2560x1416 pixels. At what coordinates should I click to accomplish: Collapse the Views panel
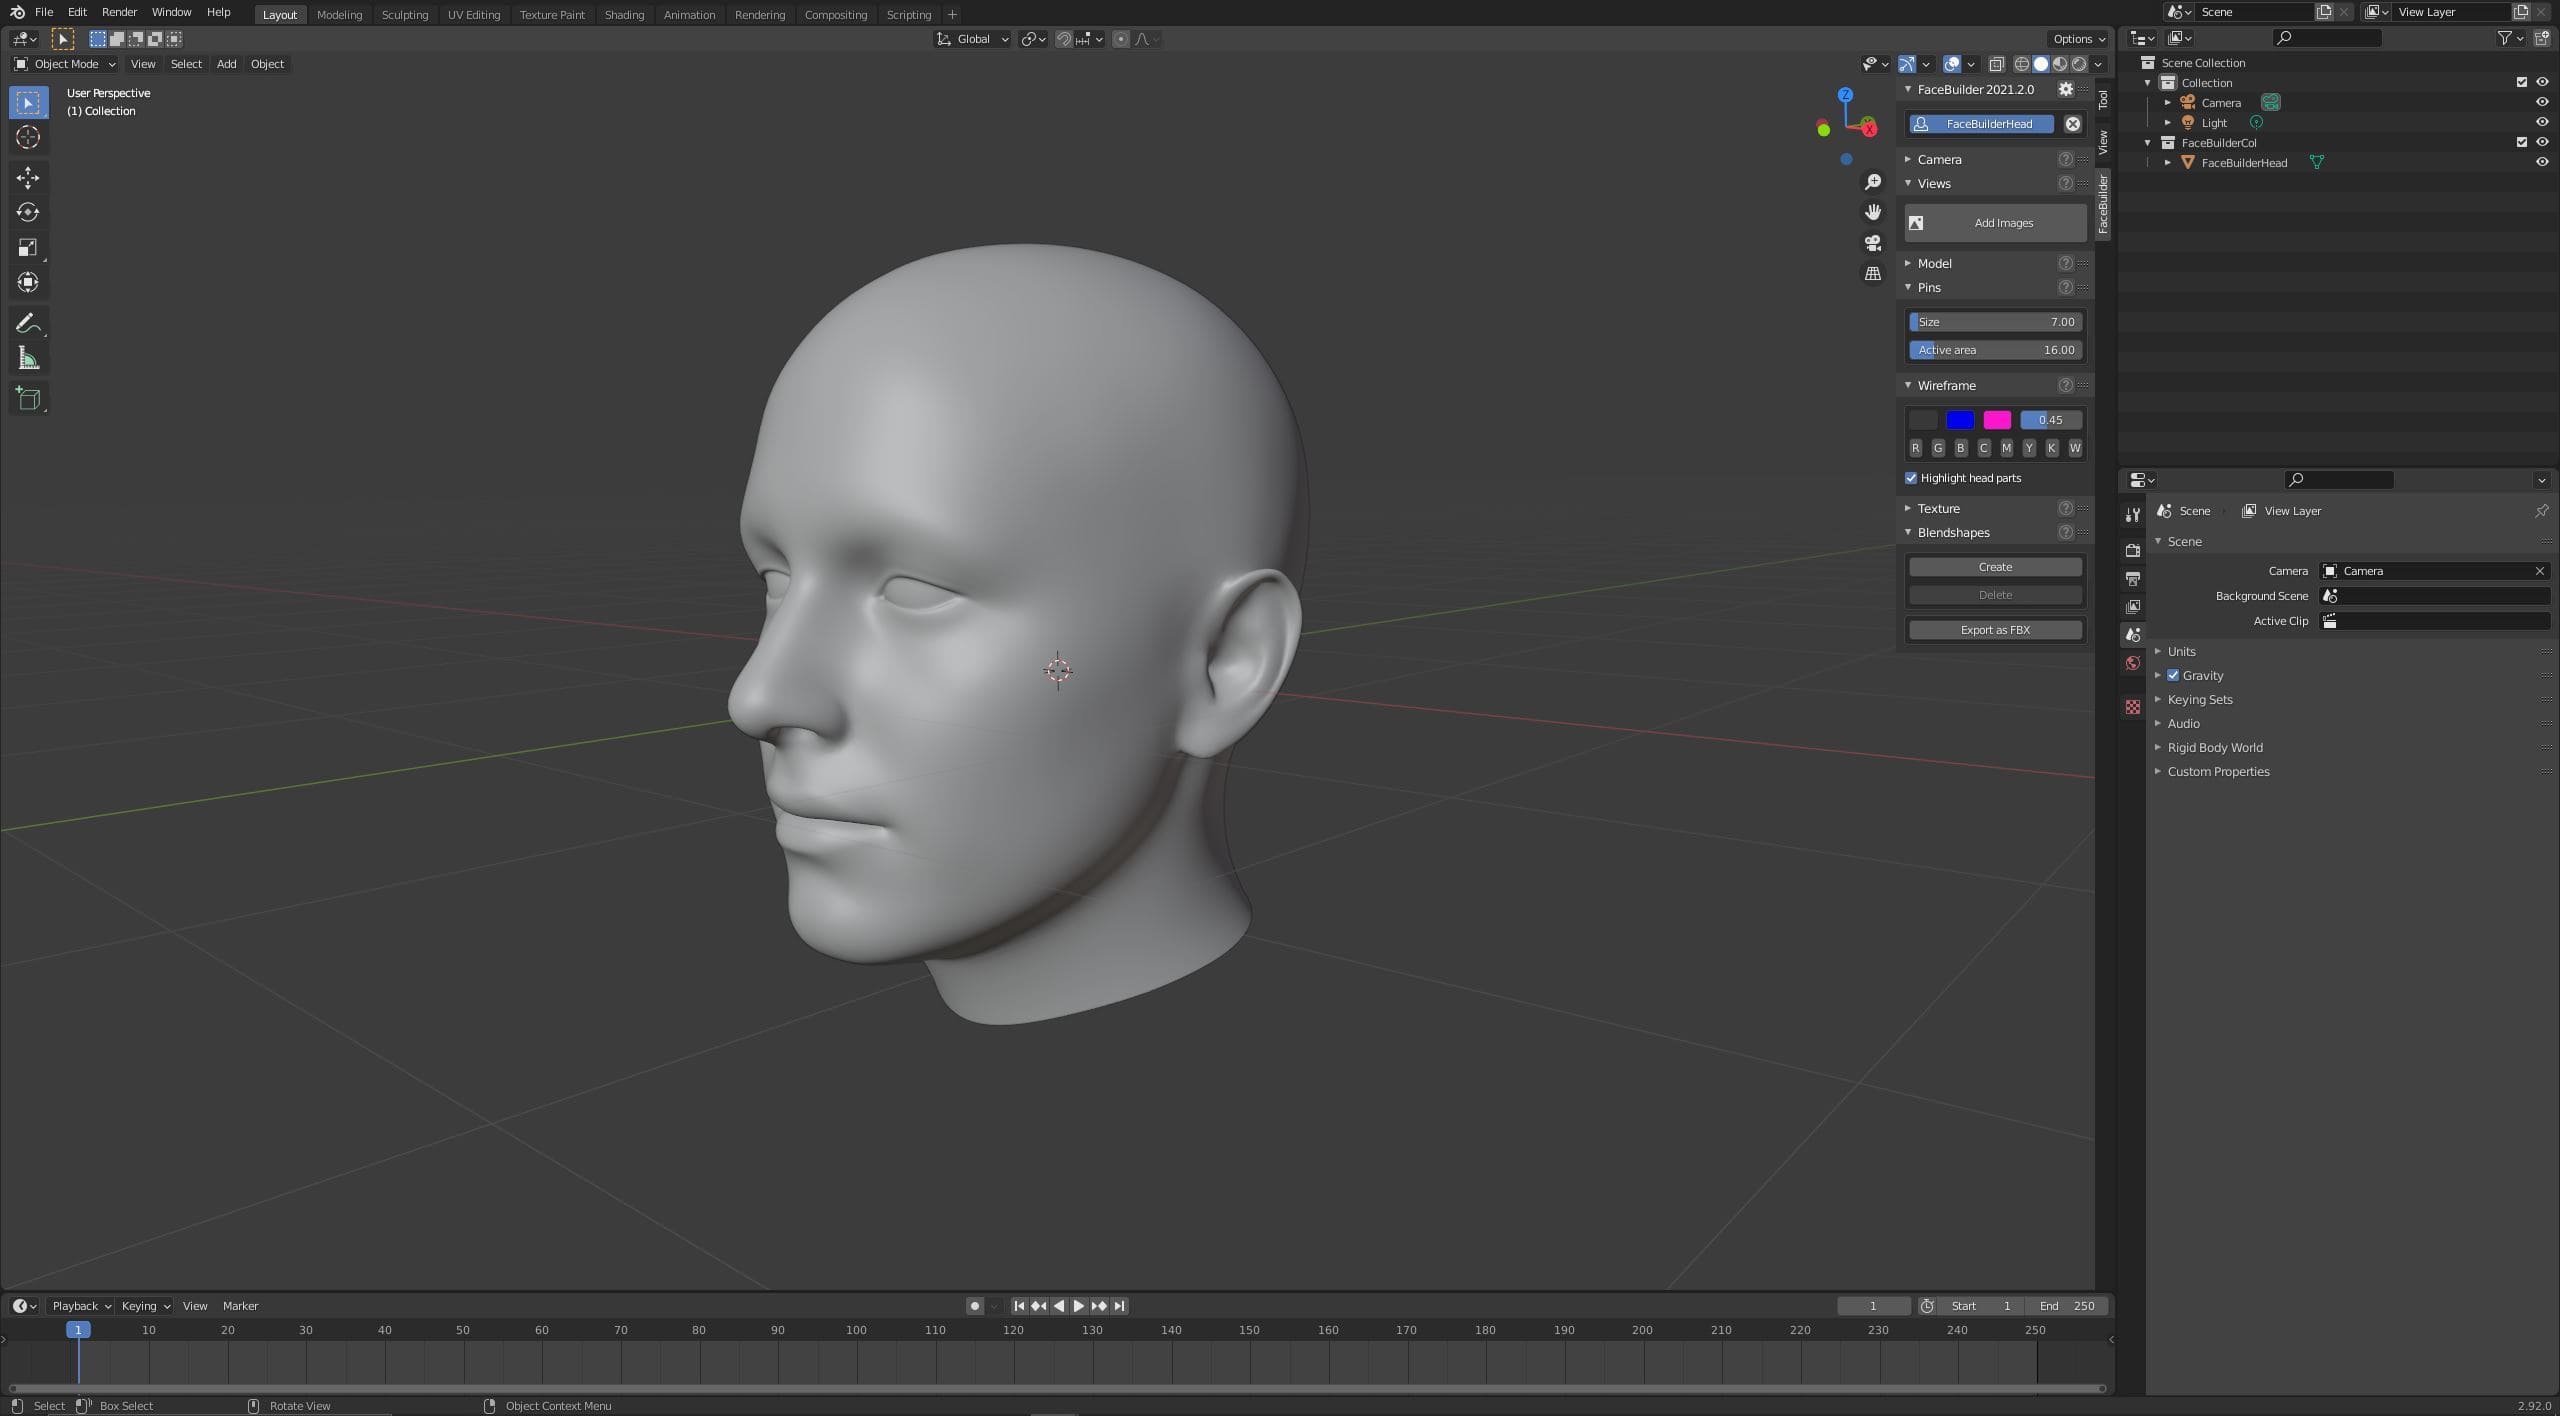coord(1933,183)
